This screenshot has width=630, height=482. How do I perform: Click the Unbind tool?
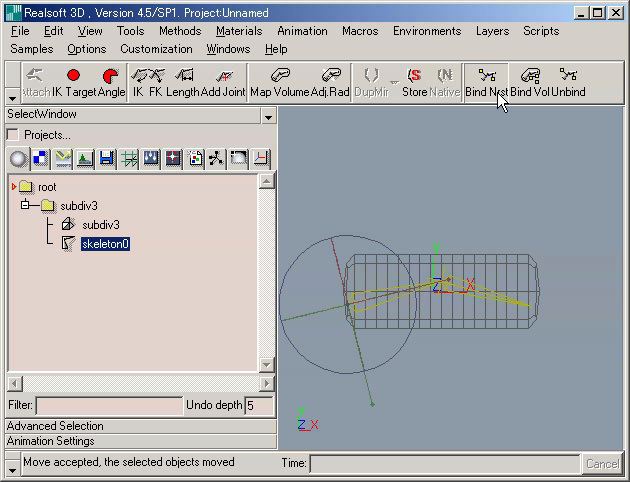(568, 83)
